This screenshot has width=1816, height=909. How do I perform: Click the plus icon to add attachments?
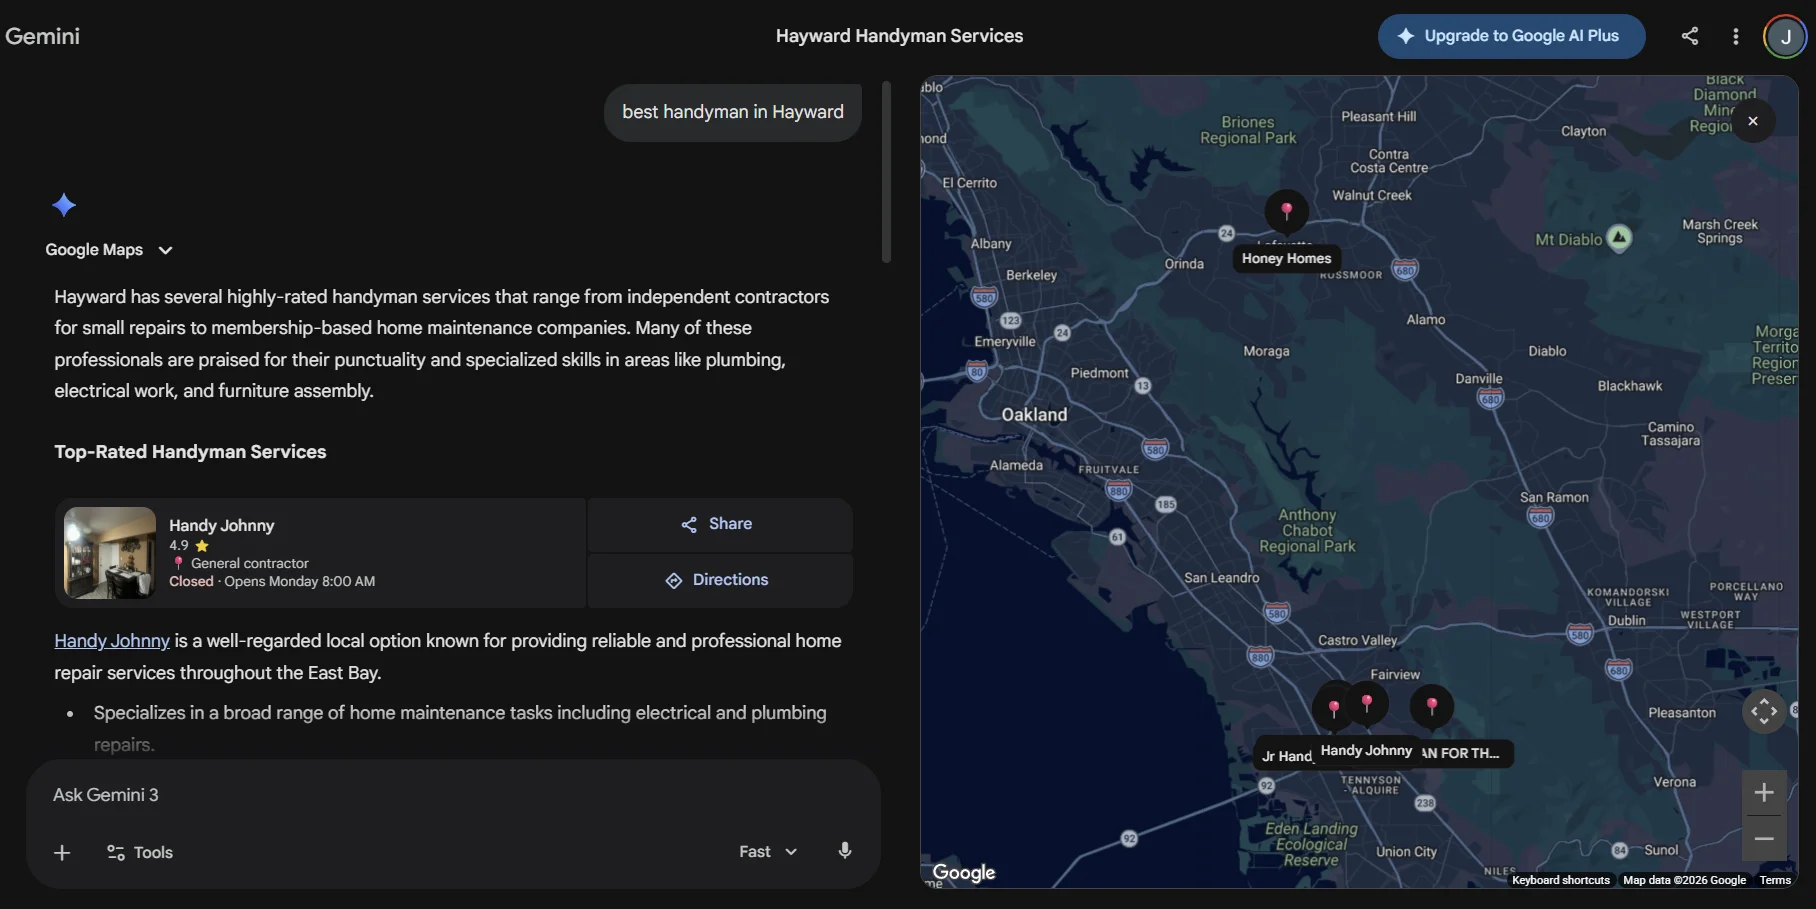pyautogui.click(x=61, y=853)
